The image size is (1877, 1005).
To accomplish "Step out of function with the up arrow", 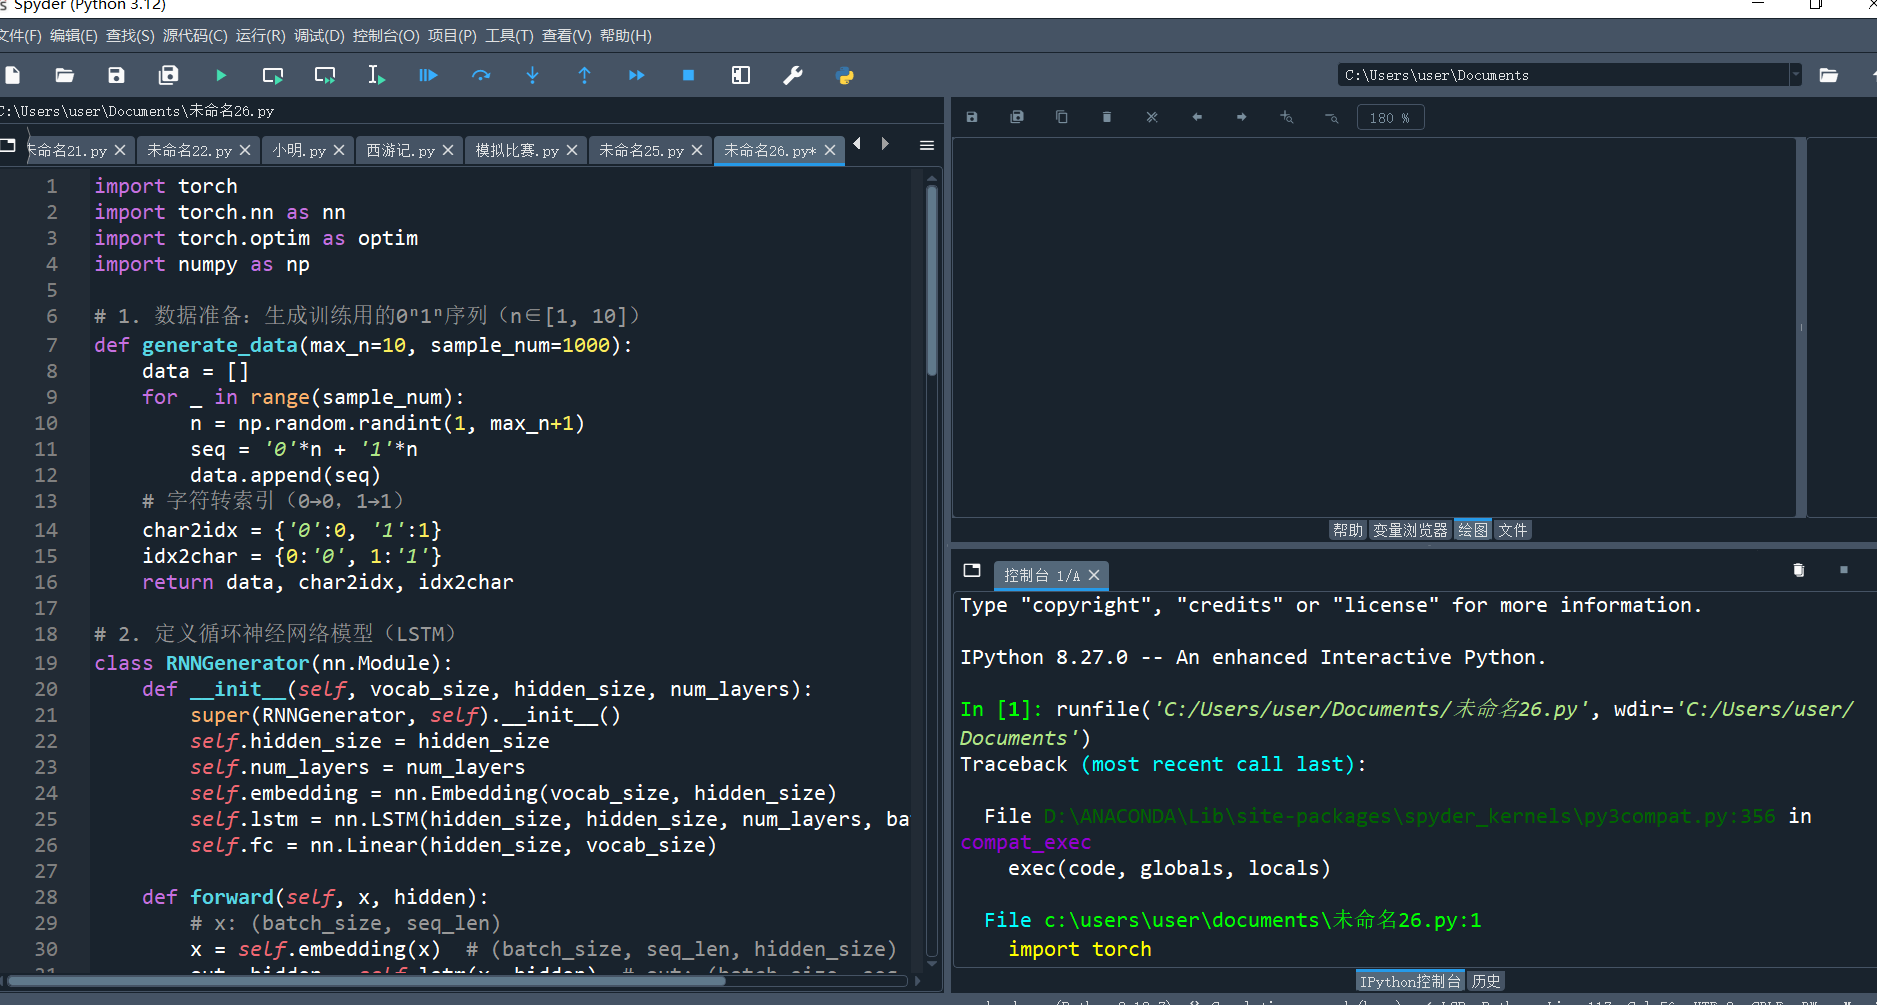I will [x=585, y=75].
